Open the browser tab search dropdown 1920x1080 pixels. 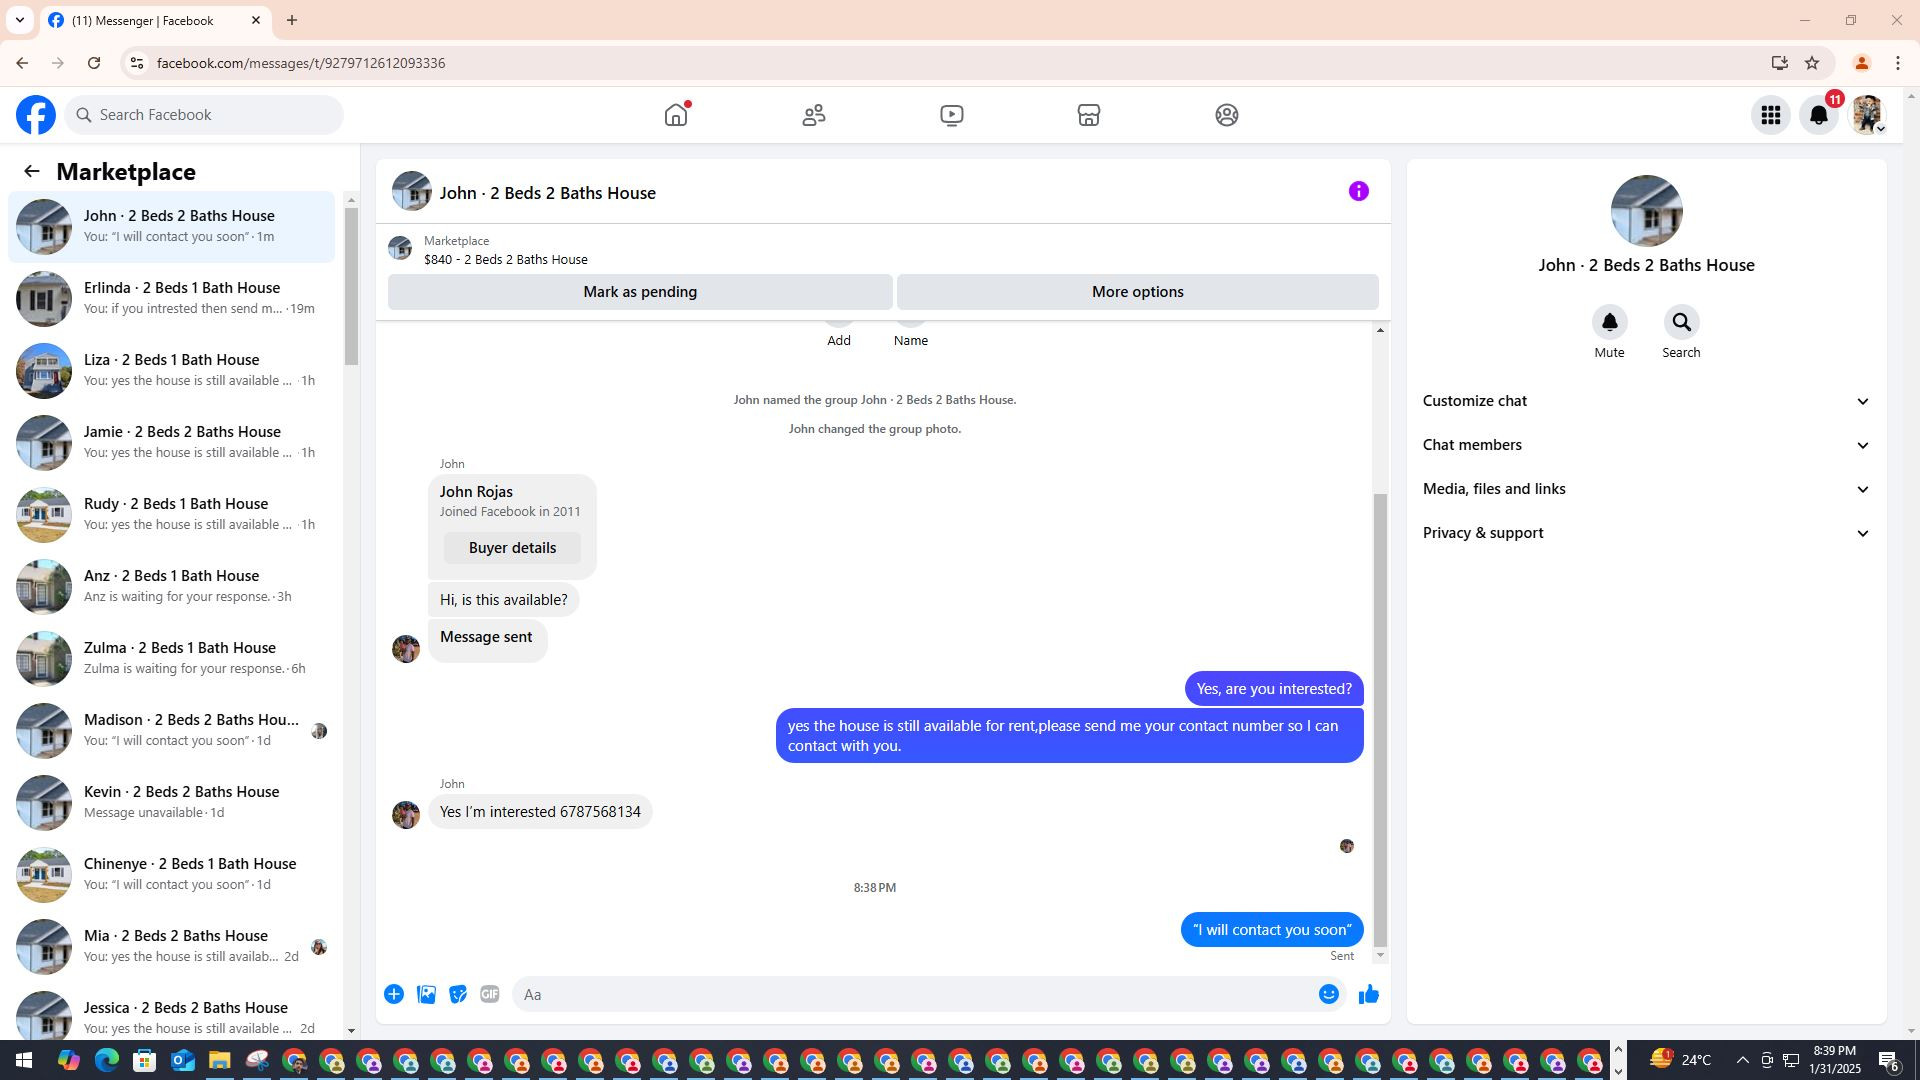pos(19,20)
